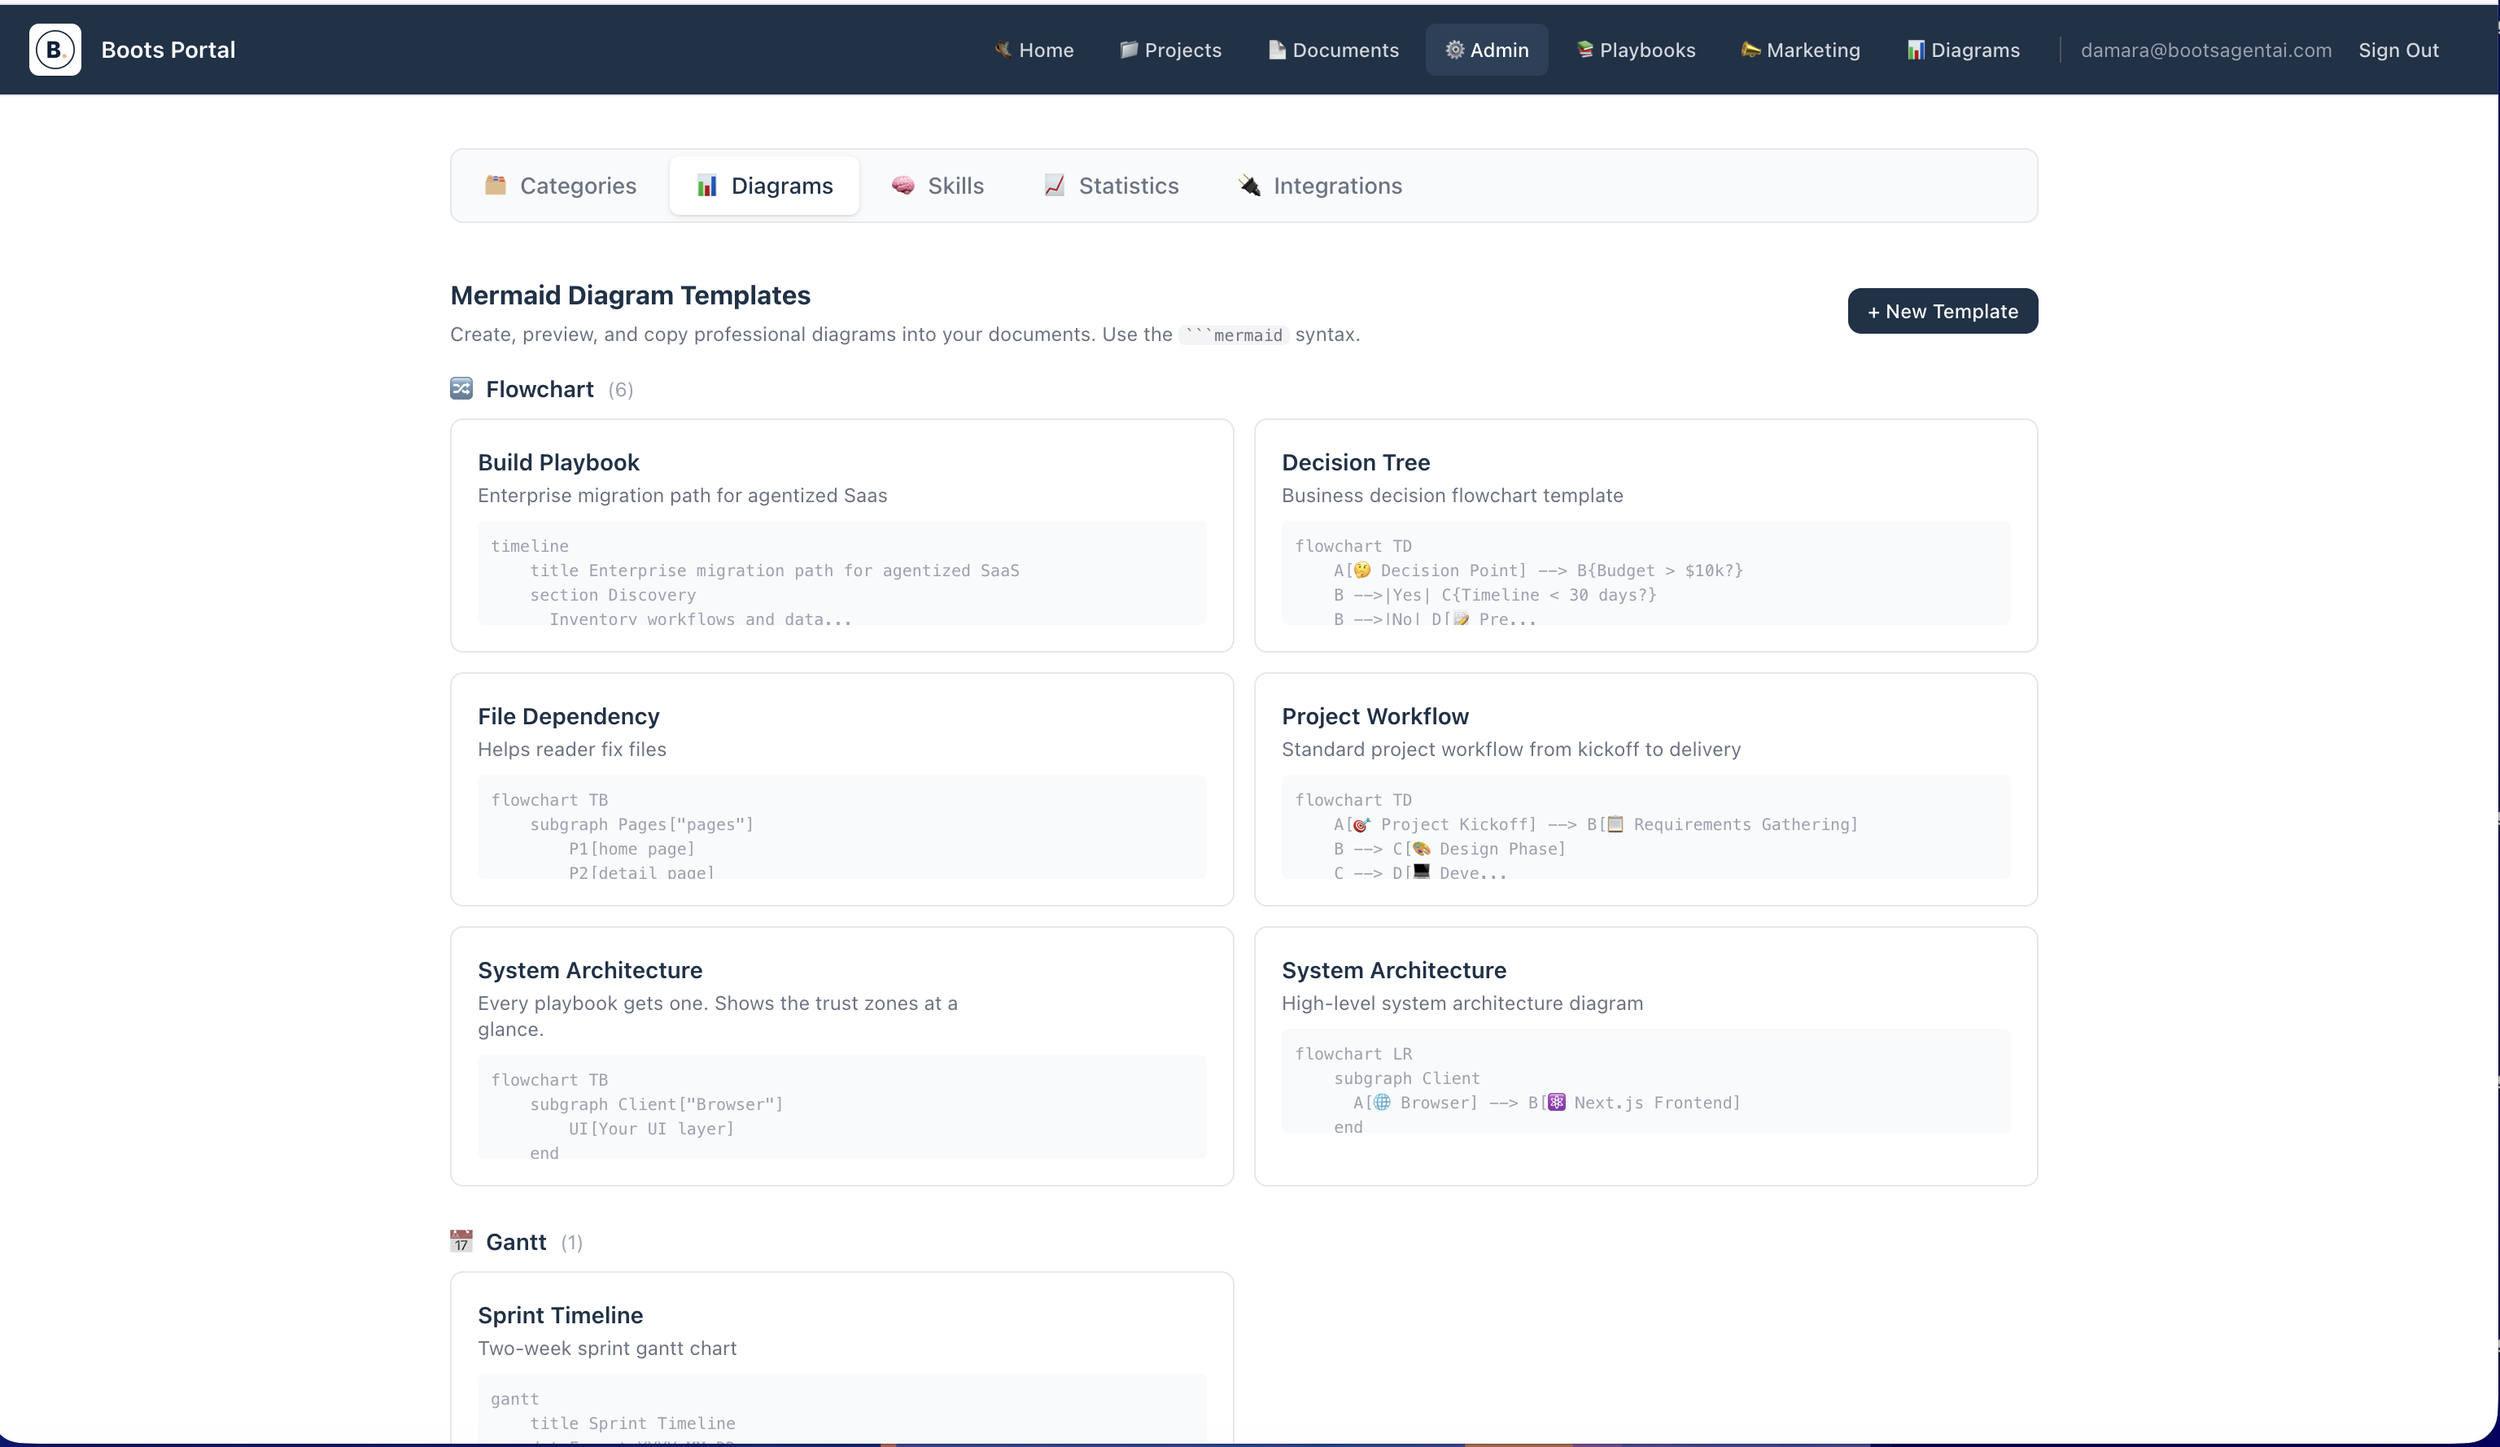Click the Admin gear icon
This screenshot has width=2500, height=1447.
click(x=1455, y=49)
